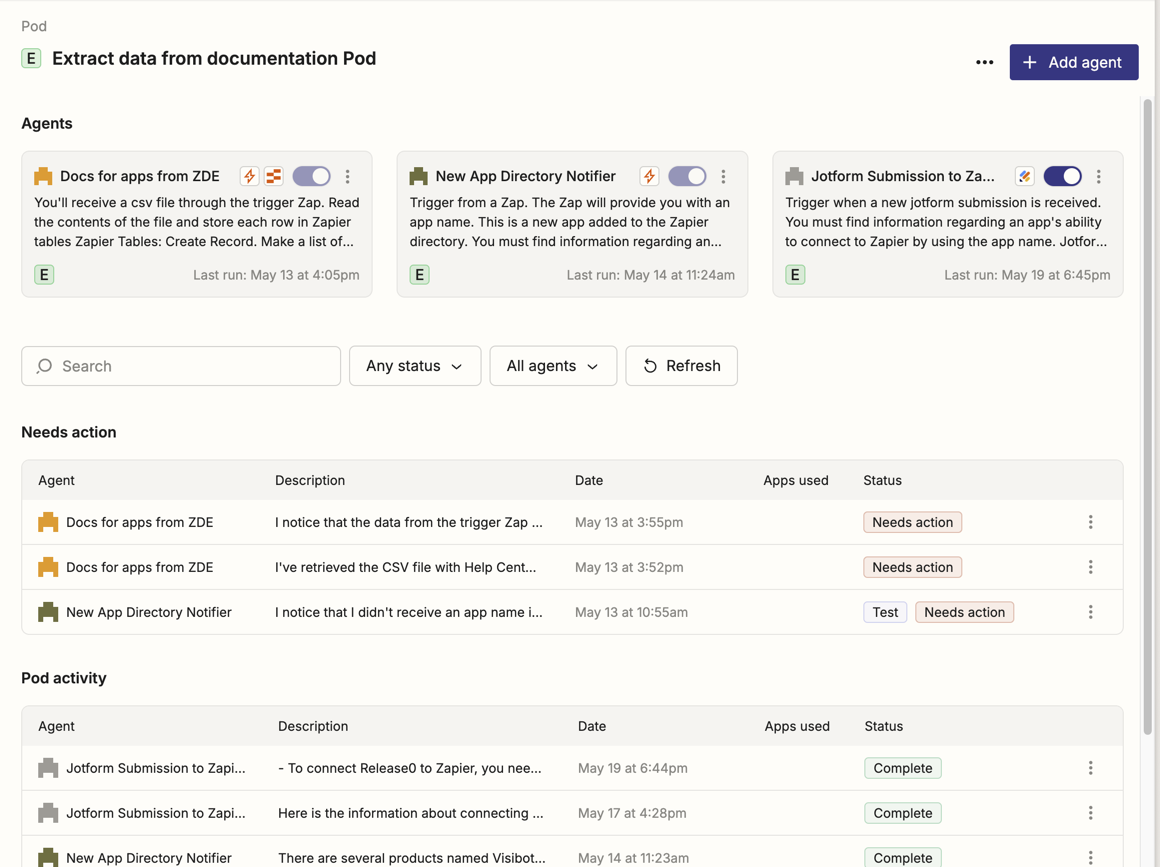Open the All agents dropdown
1160x867 pixels.
click(553, 366)
